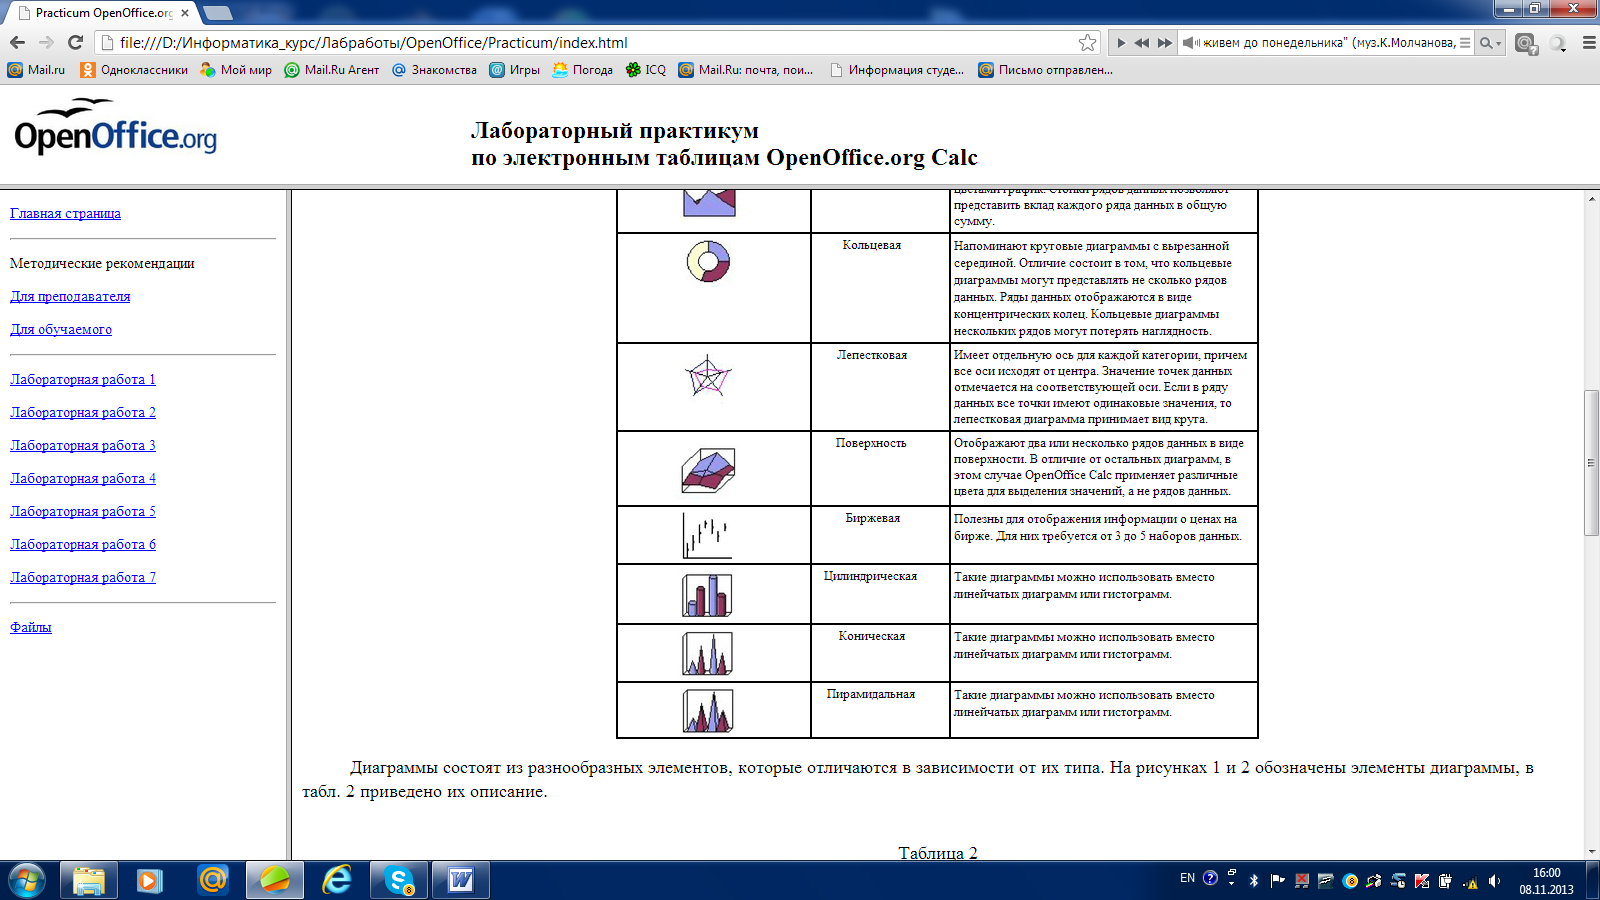Viewport: 1600px width, 900px height.
Task: Open the Игры bookmark
Action: tap(515, 70)
